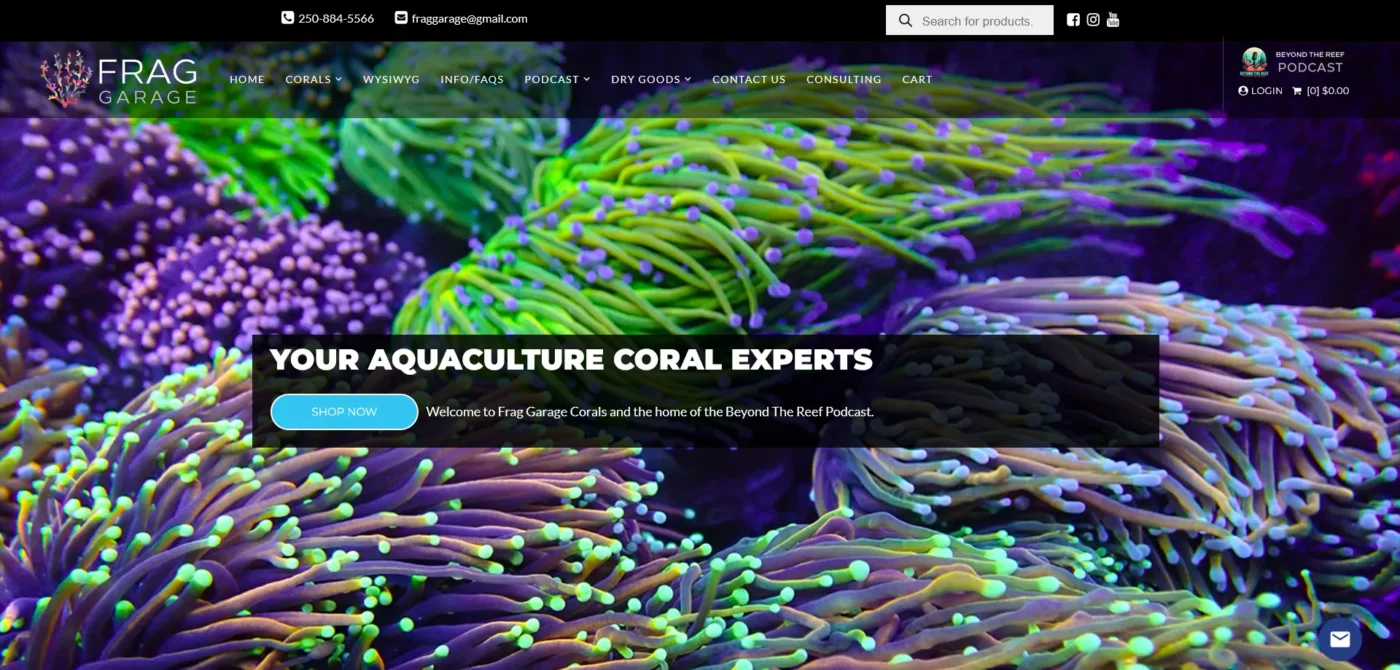The image size is (1400, 670).
Task: Open the Info/FAQs page
Action: coord(472,79)
